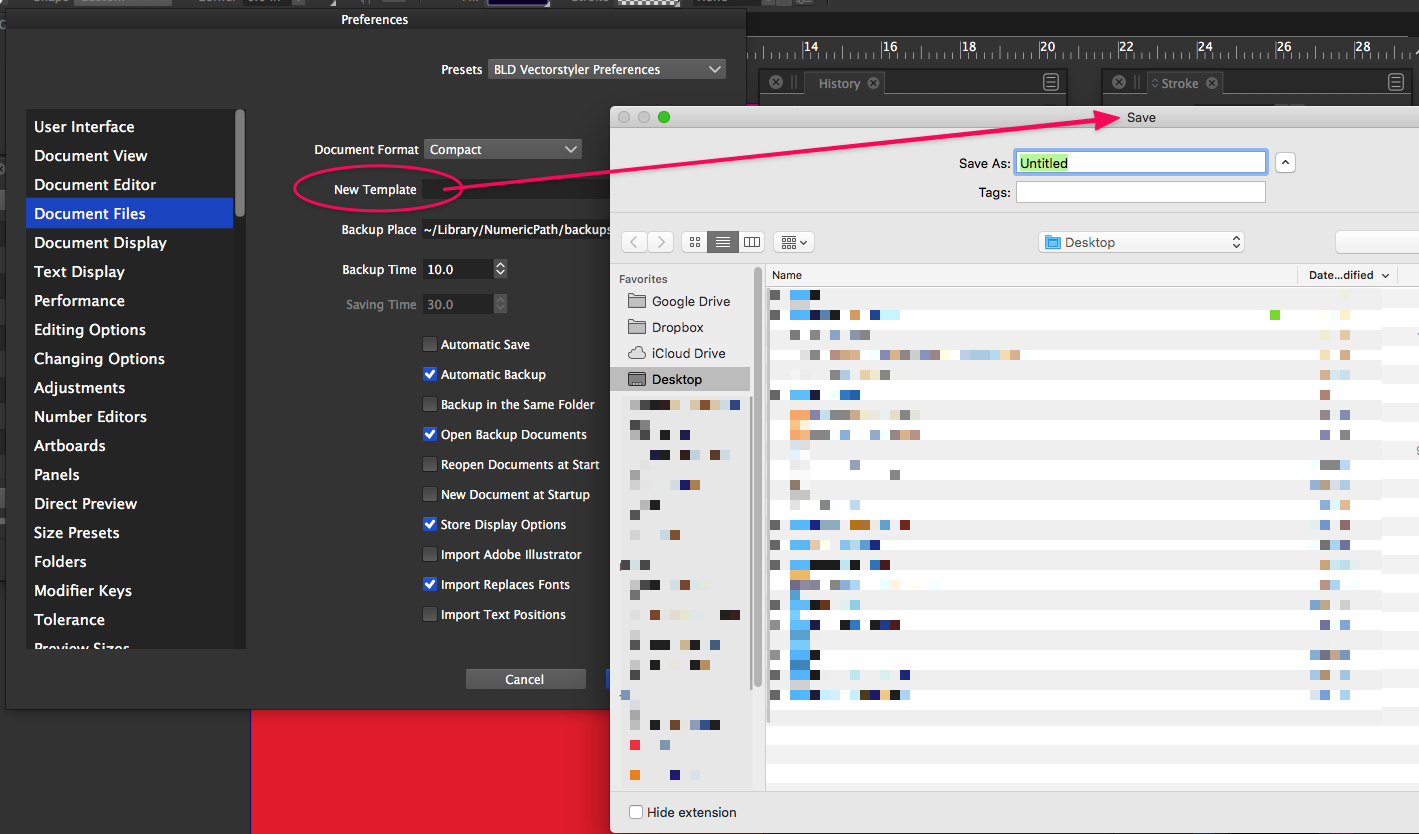The width and height of the screenshot is (1419, 834).
Task: Click the Cancel button in Preferences
Action: [x=525, y=680]
